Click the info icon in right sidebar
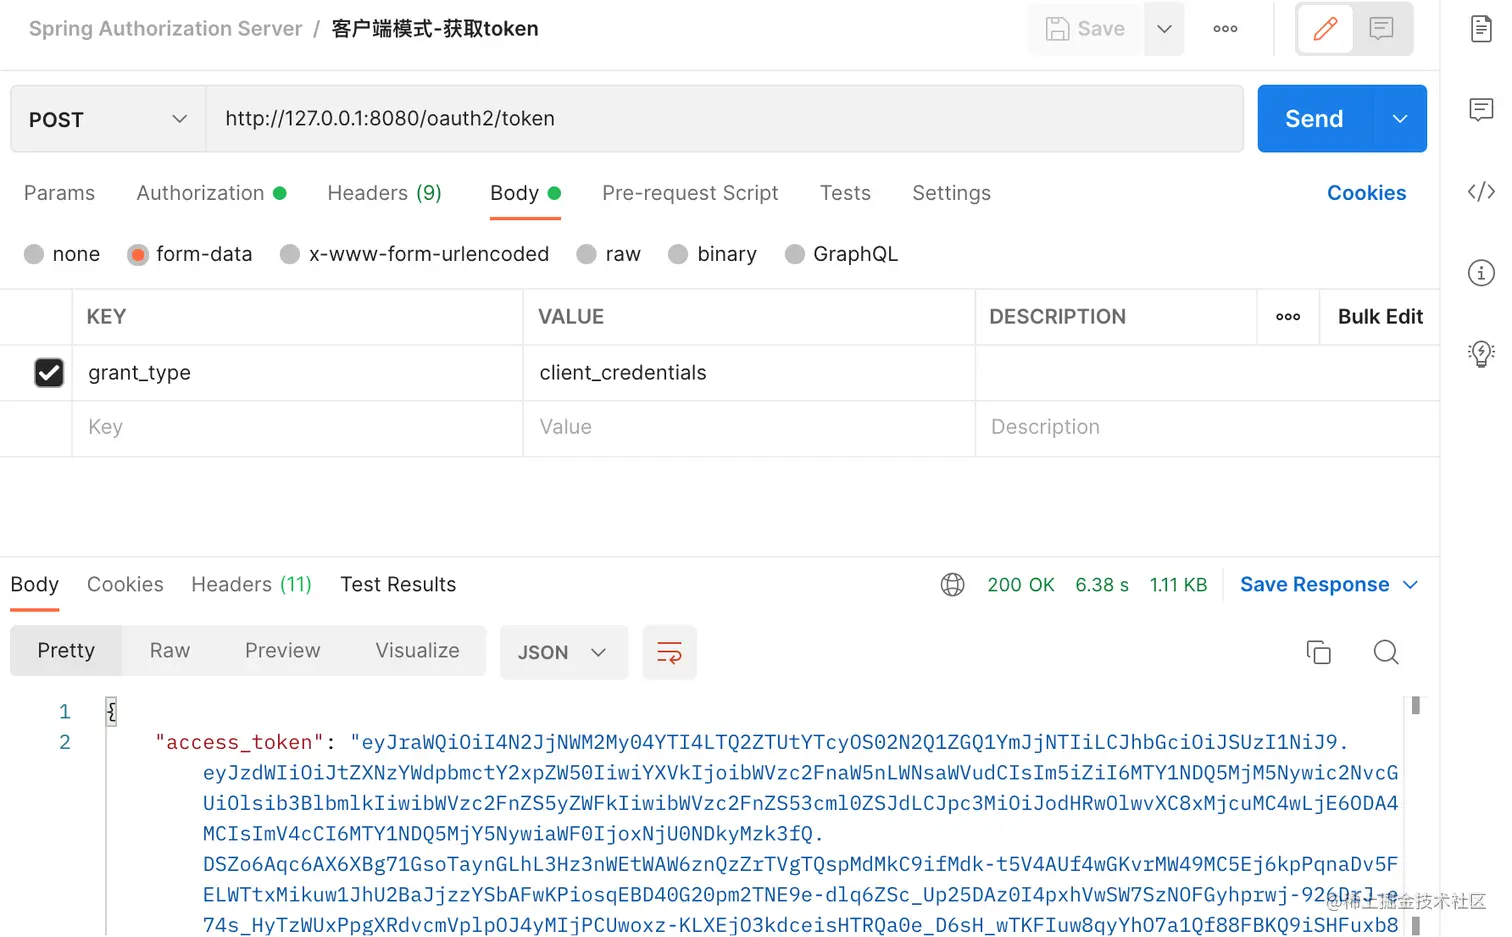 click(x=1481, y=272)
